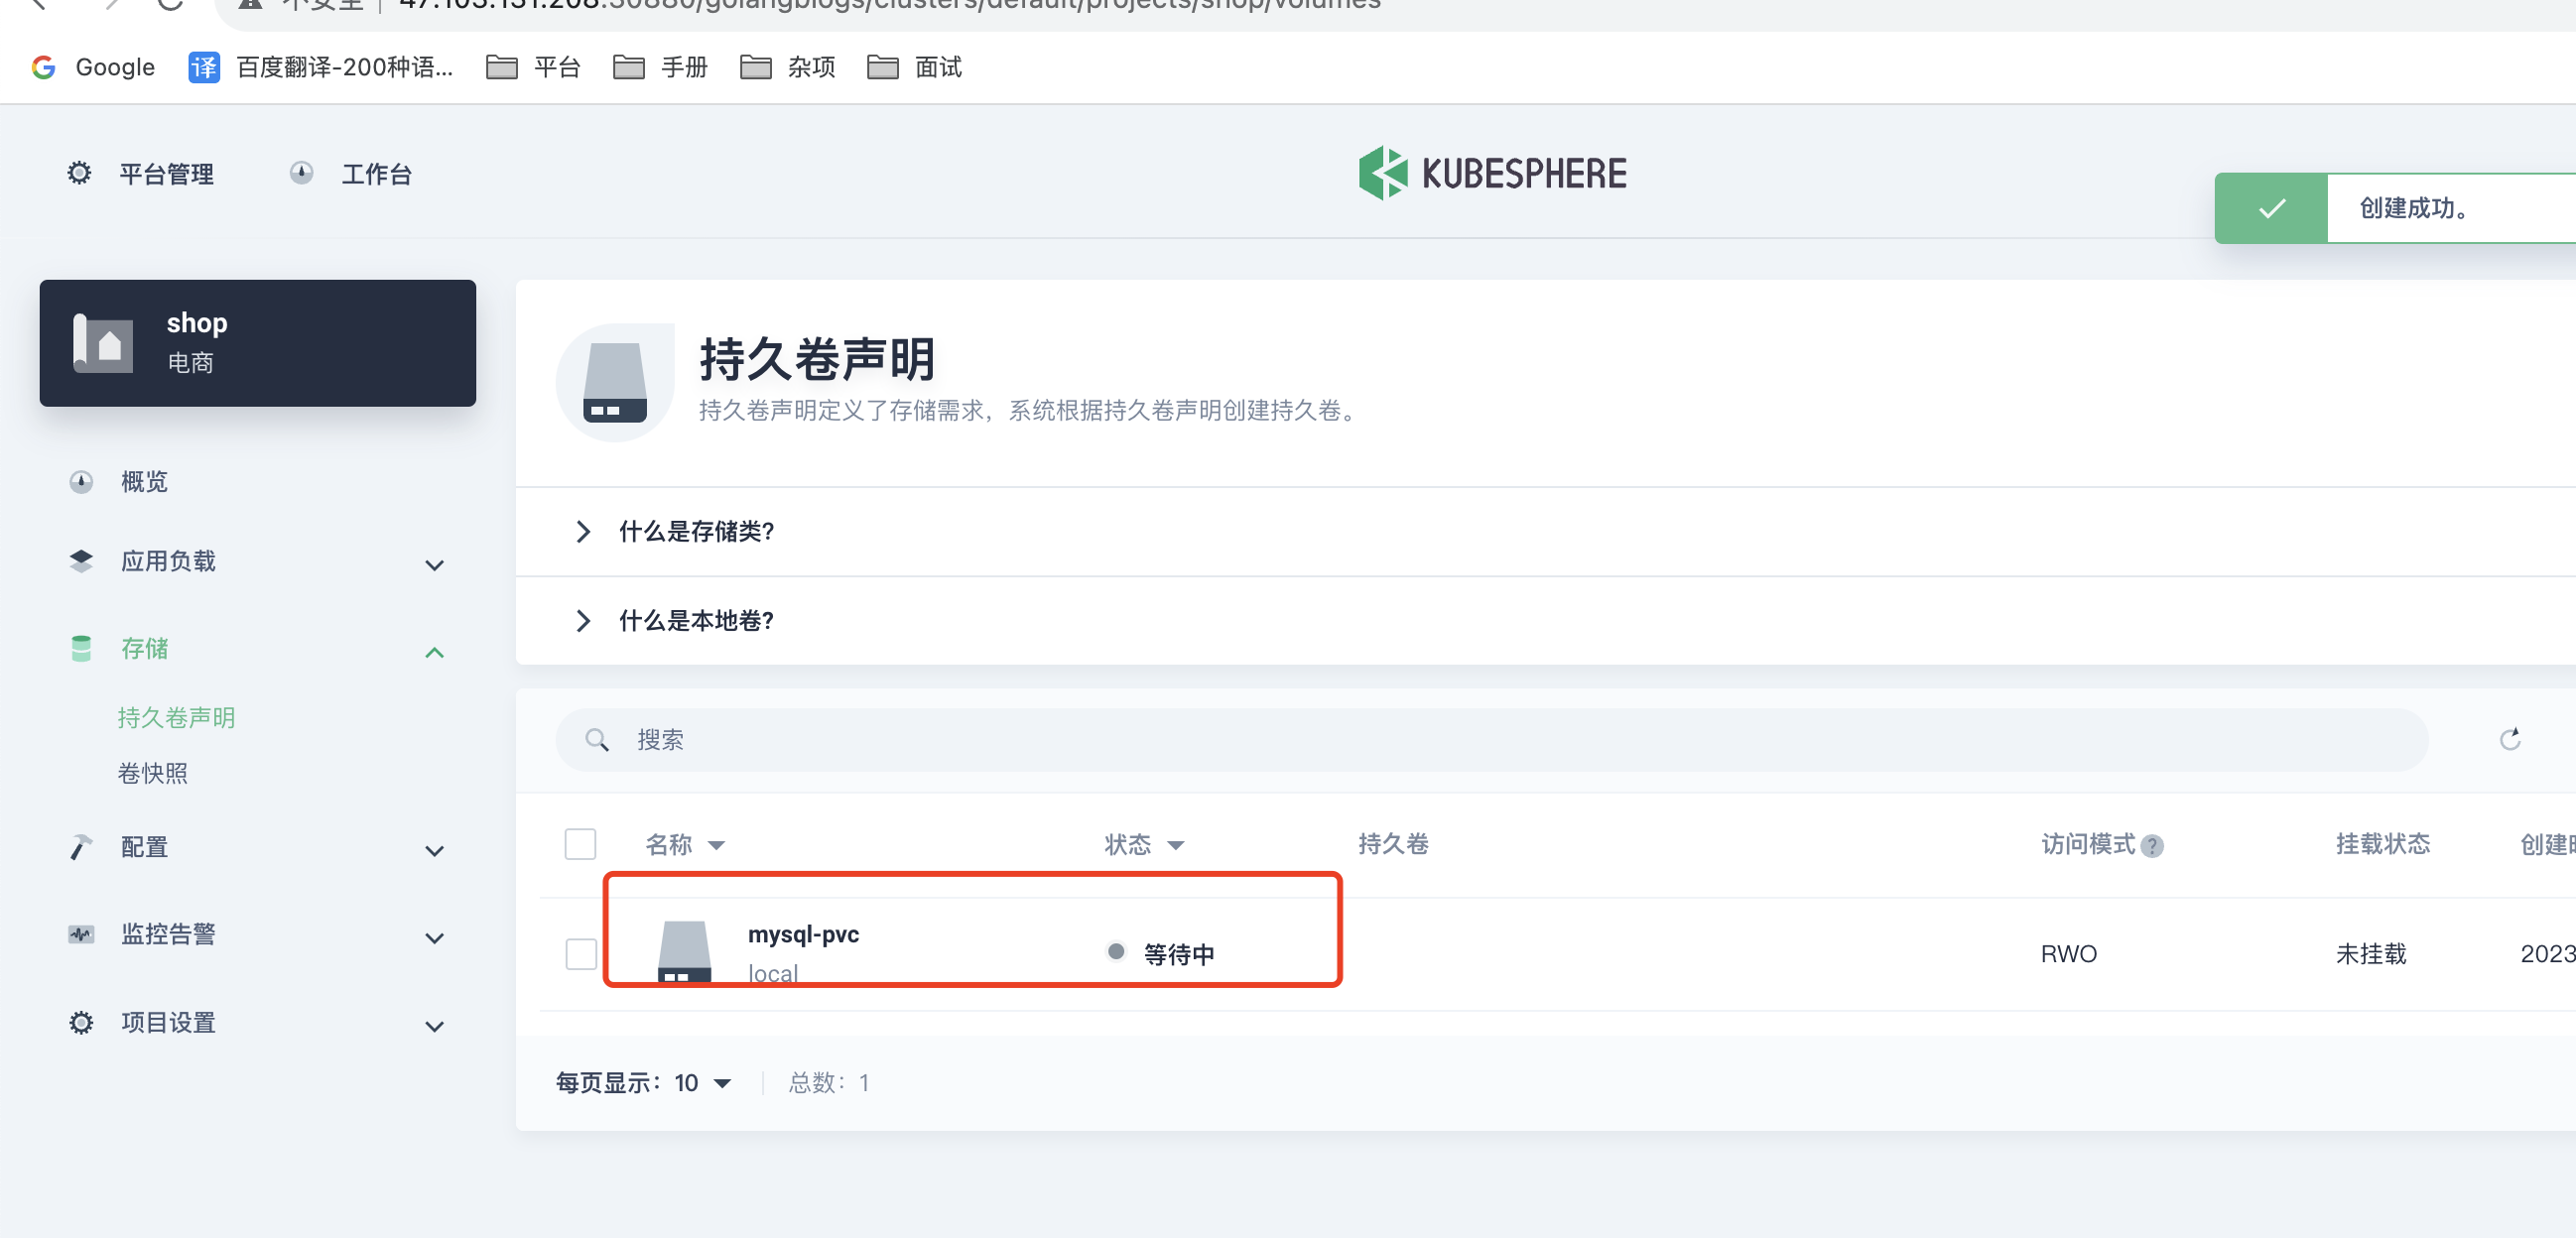
Task: Click the refresh icon beside search bar
Action: click(2510, 739)
